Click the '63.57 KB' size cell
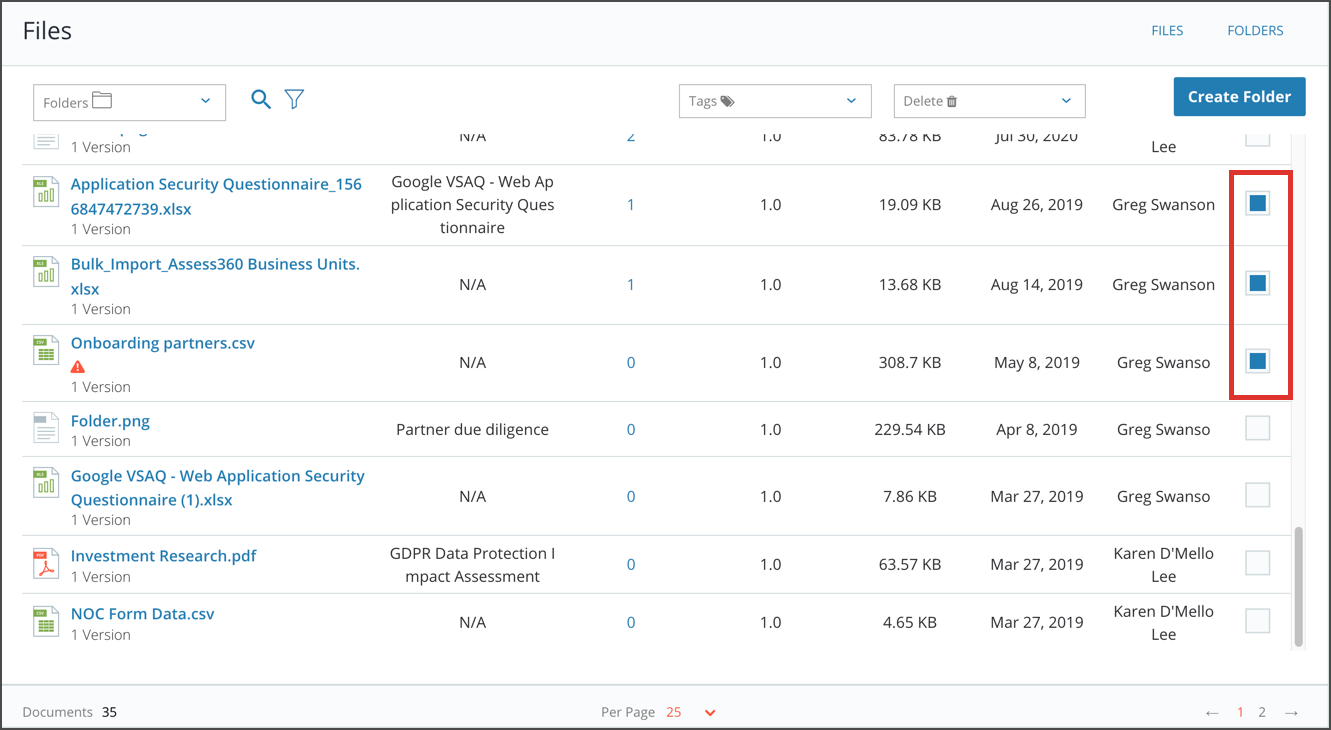 pos(910,565)
